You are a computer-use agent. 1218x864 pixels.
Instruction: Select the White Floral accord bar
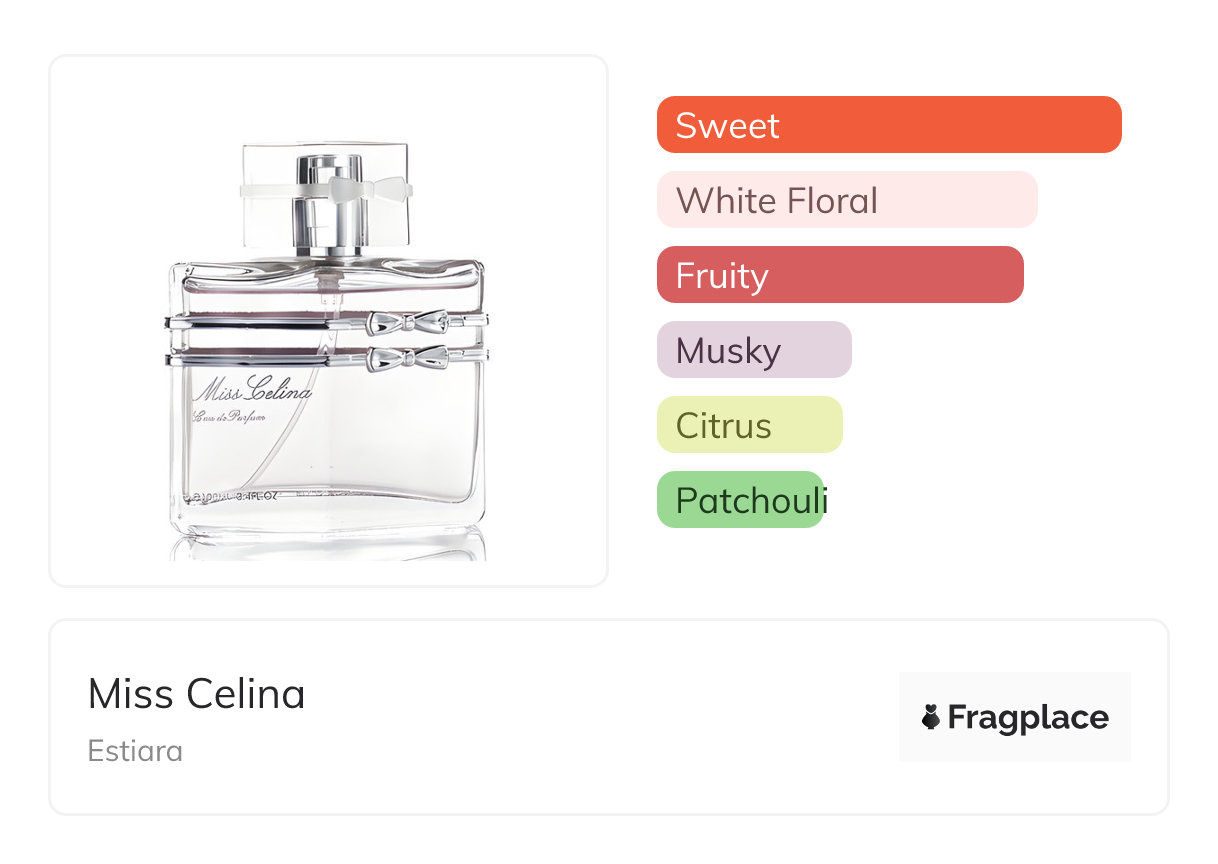tap(846, 200)
